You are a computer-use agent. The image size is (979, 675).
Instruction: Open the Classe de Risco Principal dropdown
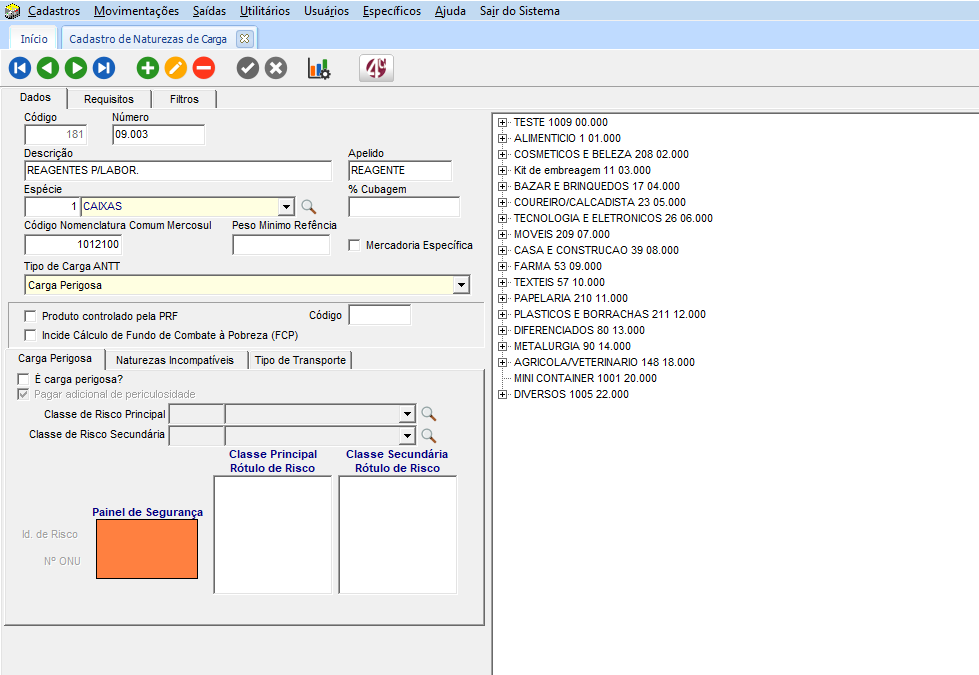407,413
